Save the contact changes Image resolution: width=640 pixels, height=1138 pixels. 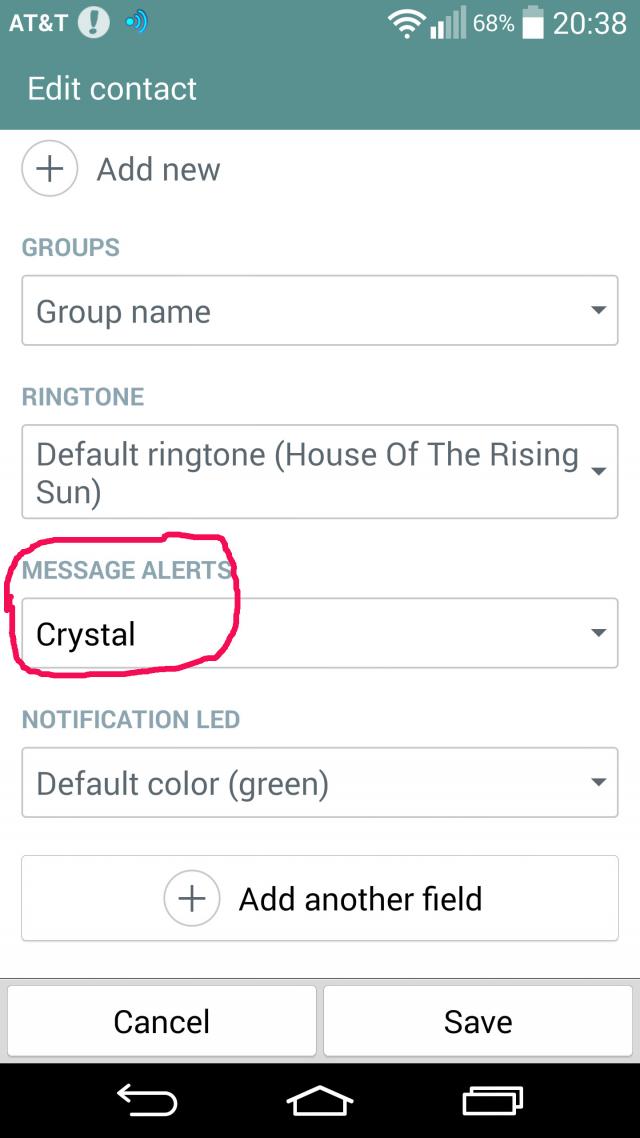pyautogui.click(x=478, y=1021)
